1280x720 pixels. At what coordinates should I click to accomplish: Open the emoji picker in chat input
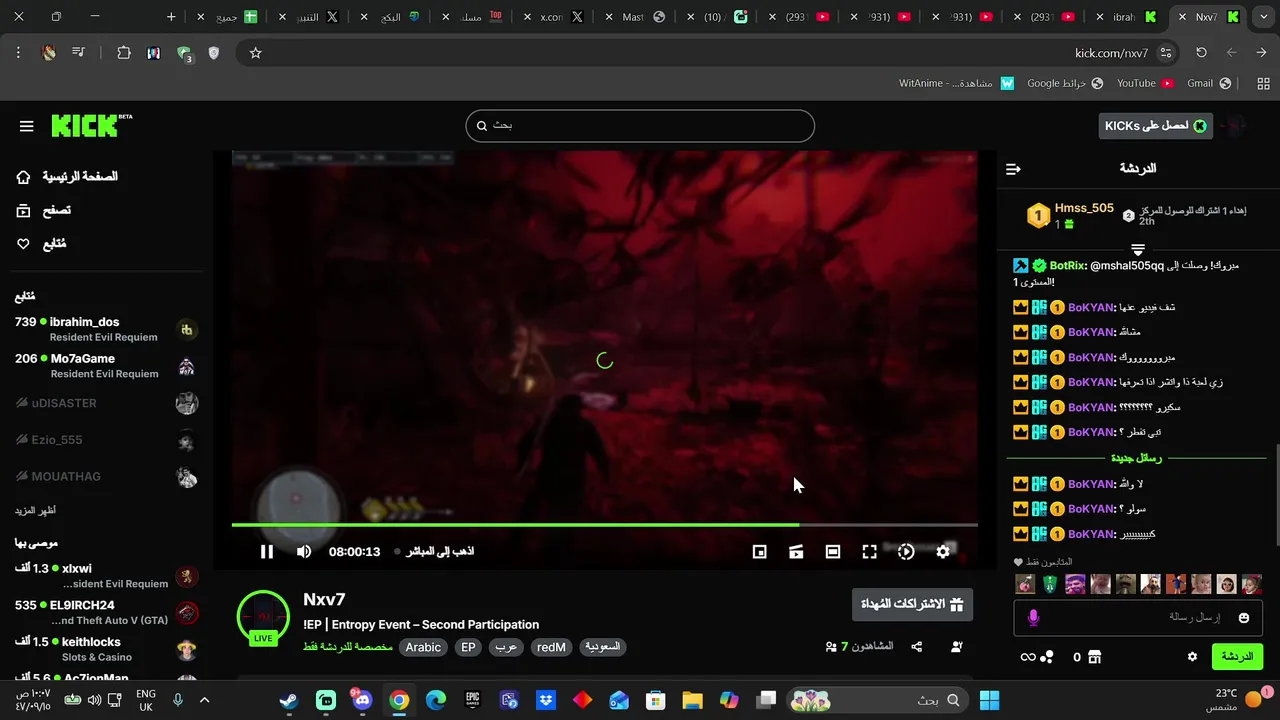(1244, 618)
